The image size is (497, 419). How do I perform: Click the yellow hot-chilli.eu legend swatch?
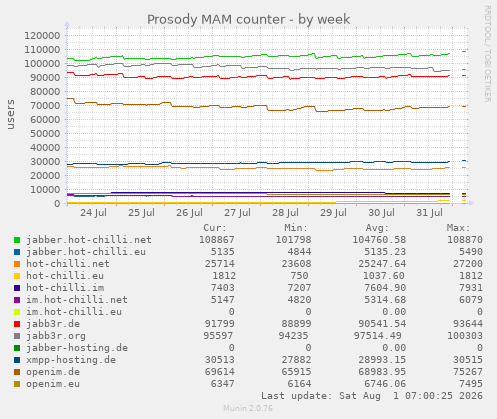pos(17,276)
